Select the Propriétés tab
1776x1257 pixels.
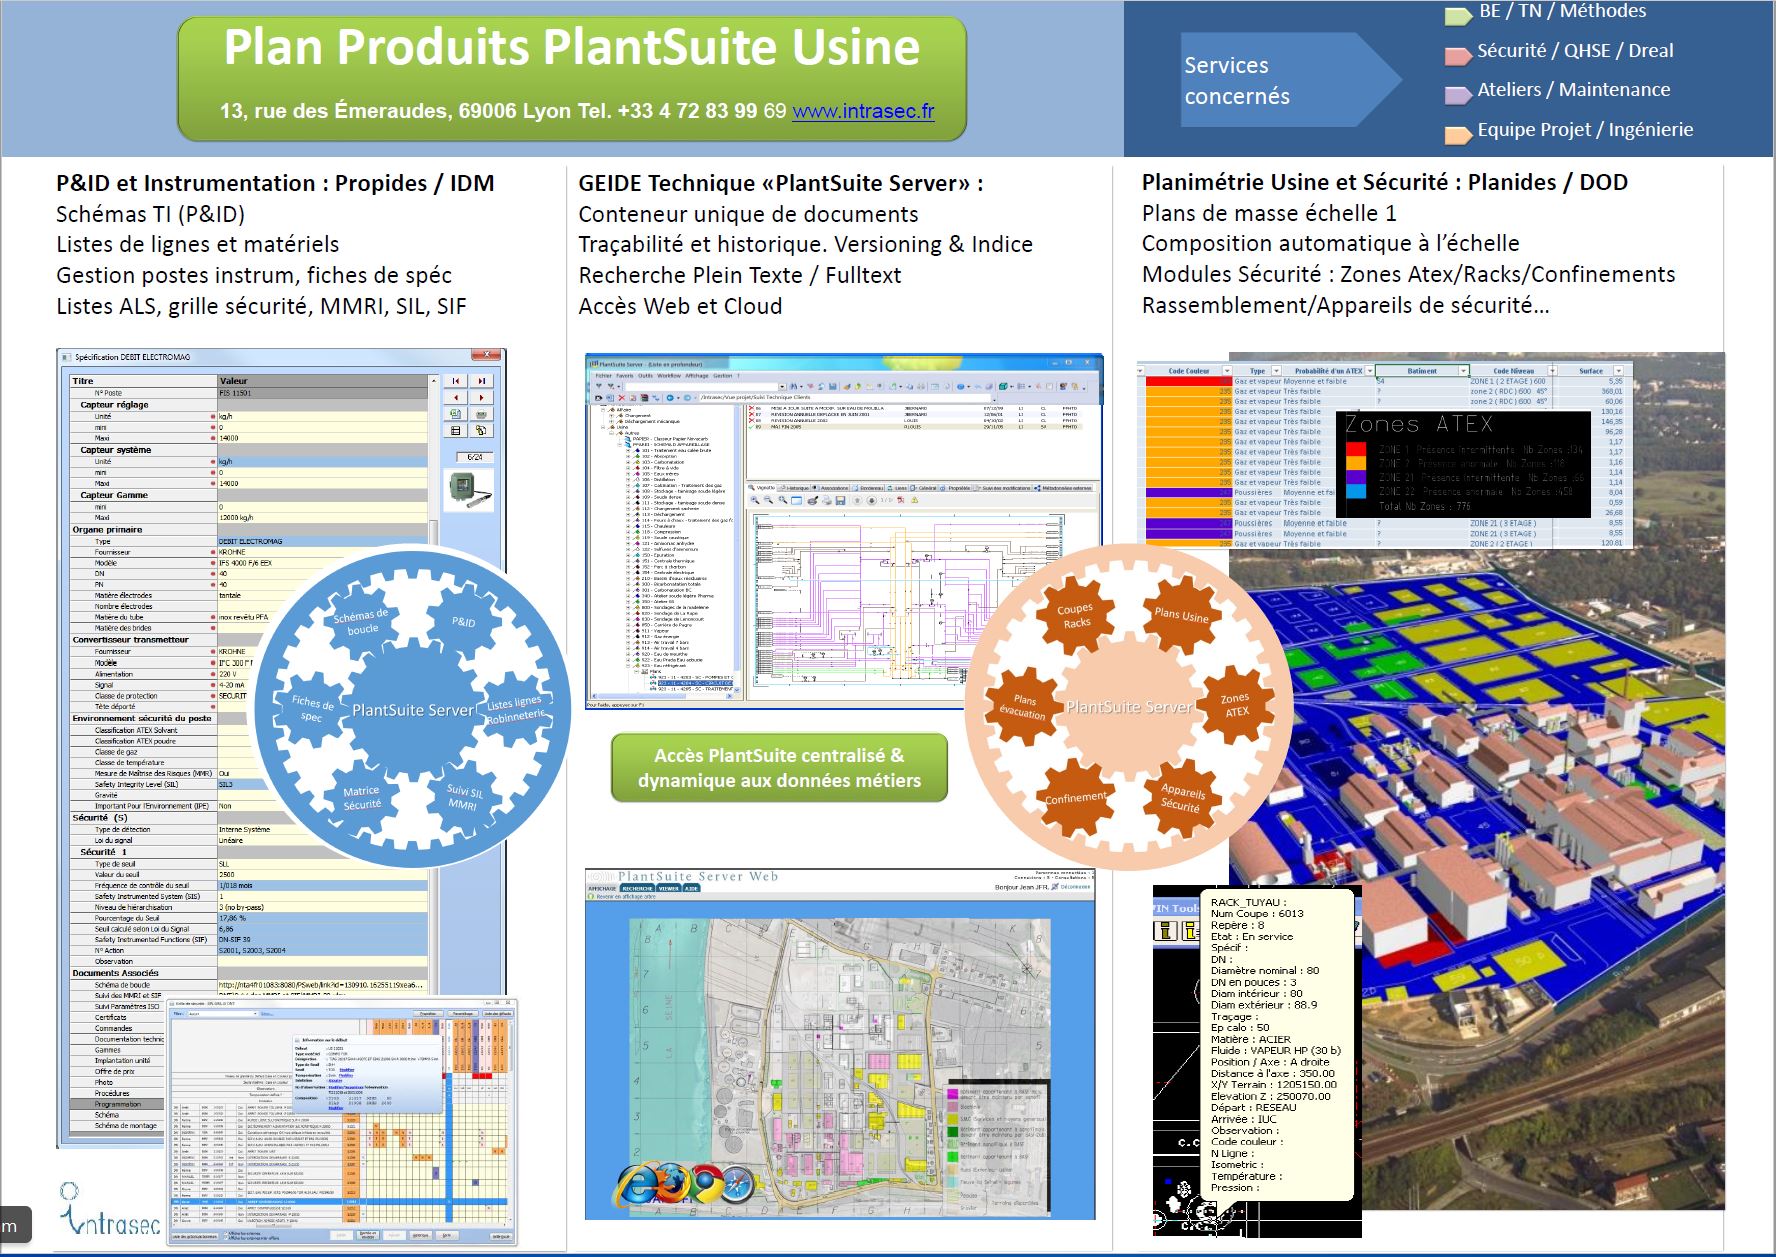point(955,488)
